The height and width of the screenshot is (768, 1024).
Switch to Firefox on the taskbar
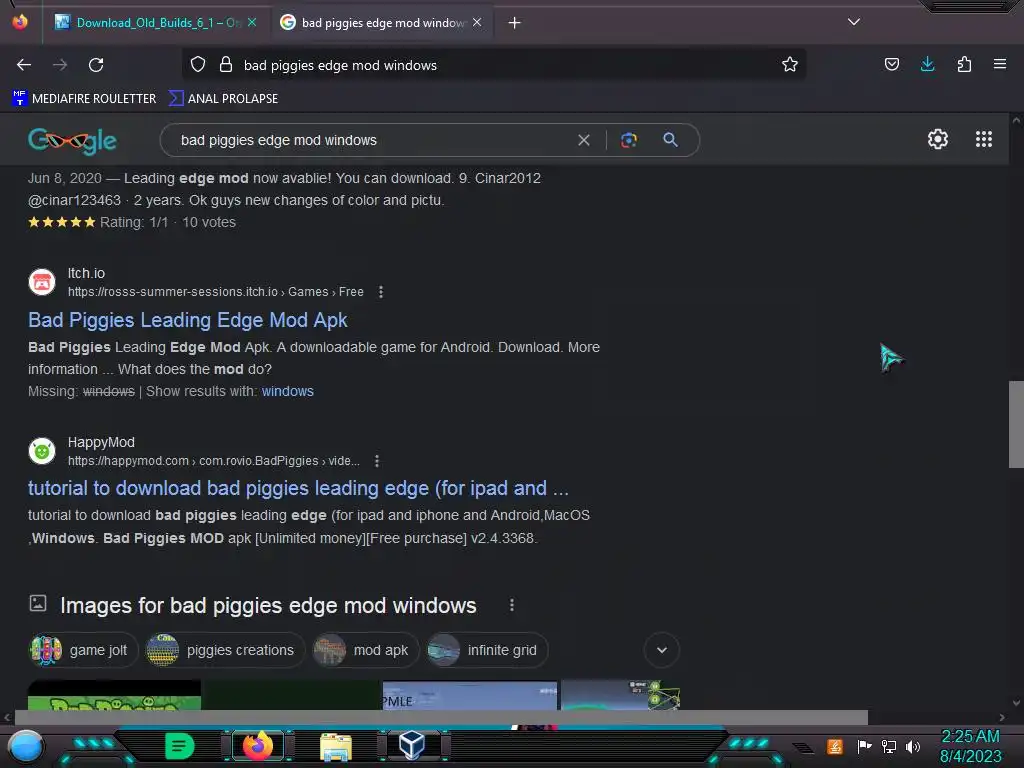point(257,746)
